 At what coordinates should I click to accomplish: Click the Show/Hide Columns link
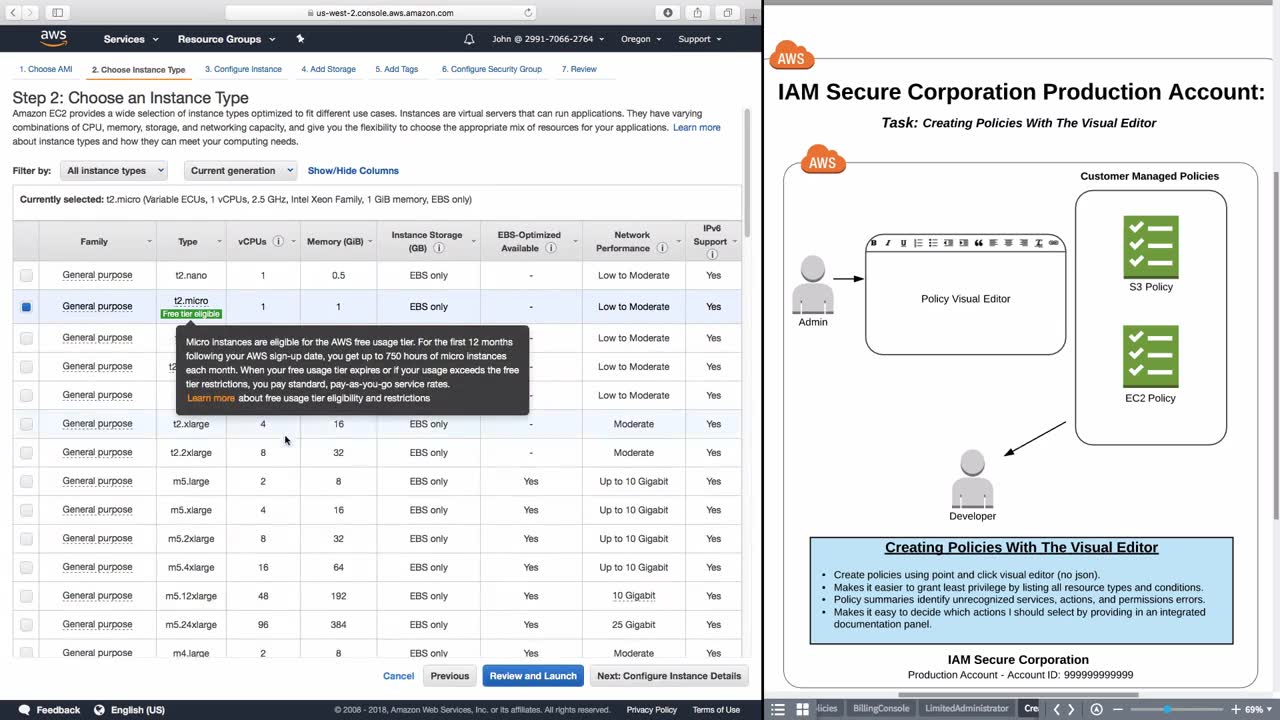tap(353, 171)
